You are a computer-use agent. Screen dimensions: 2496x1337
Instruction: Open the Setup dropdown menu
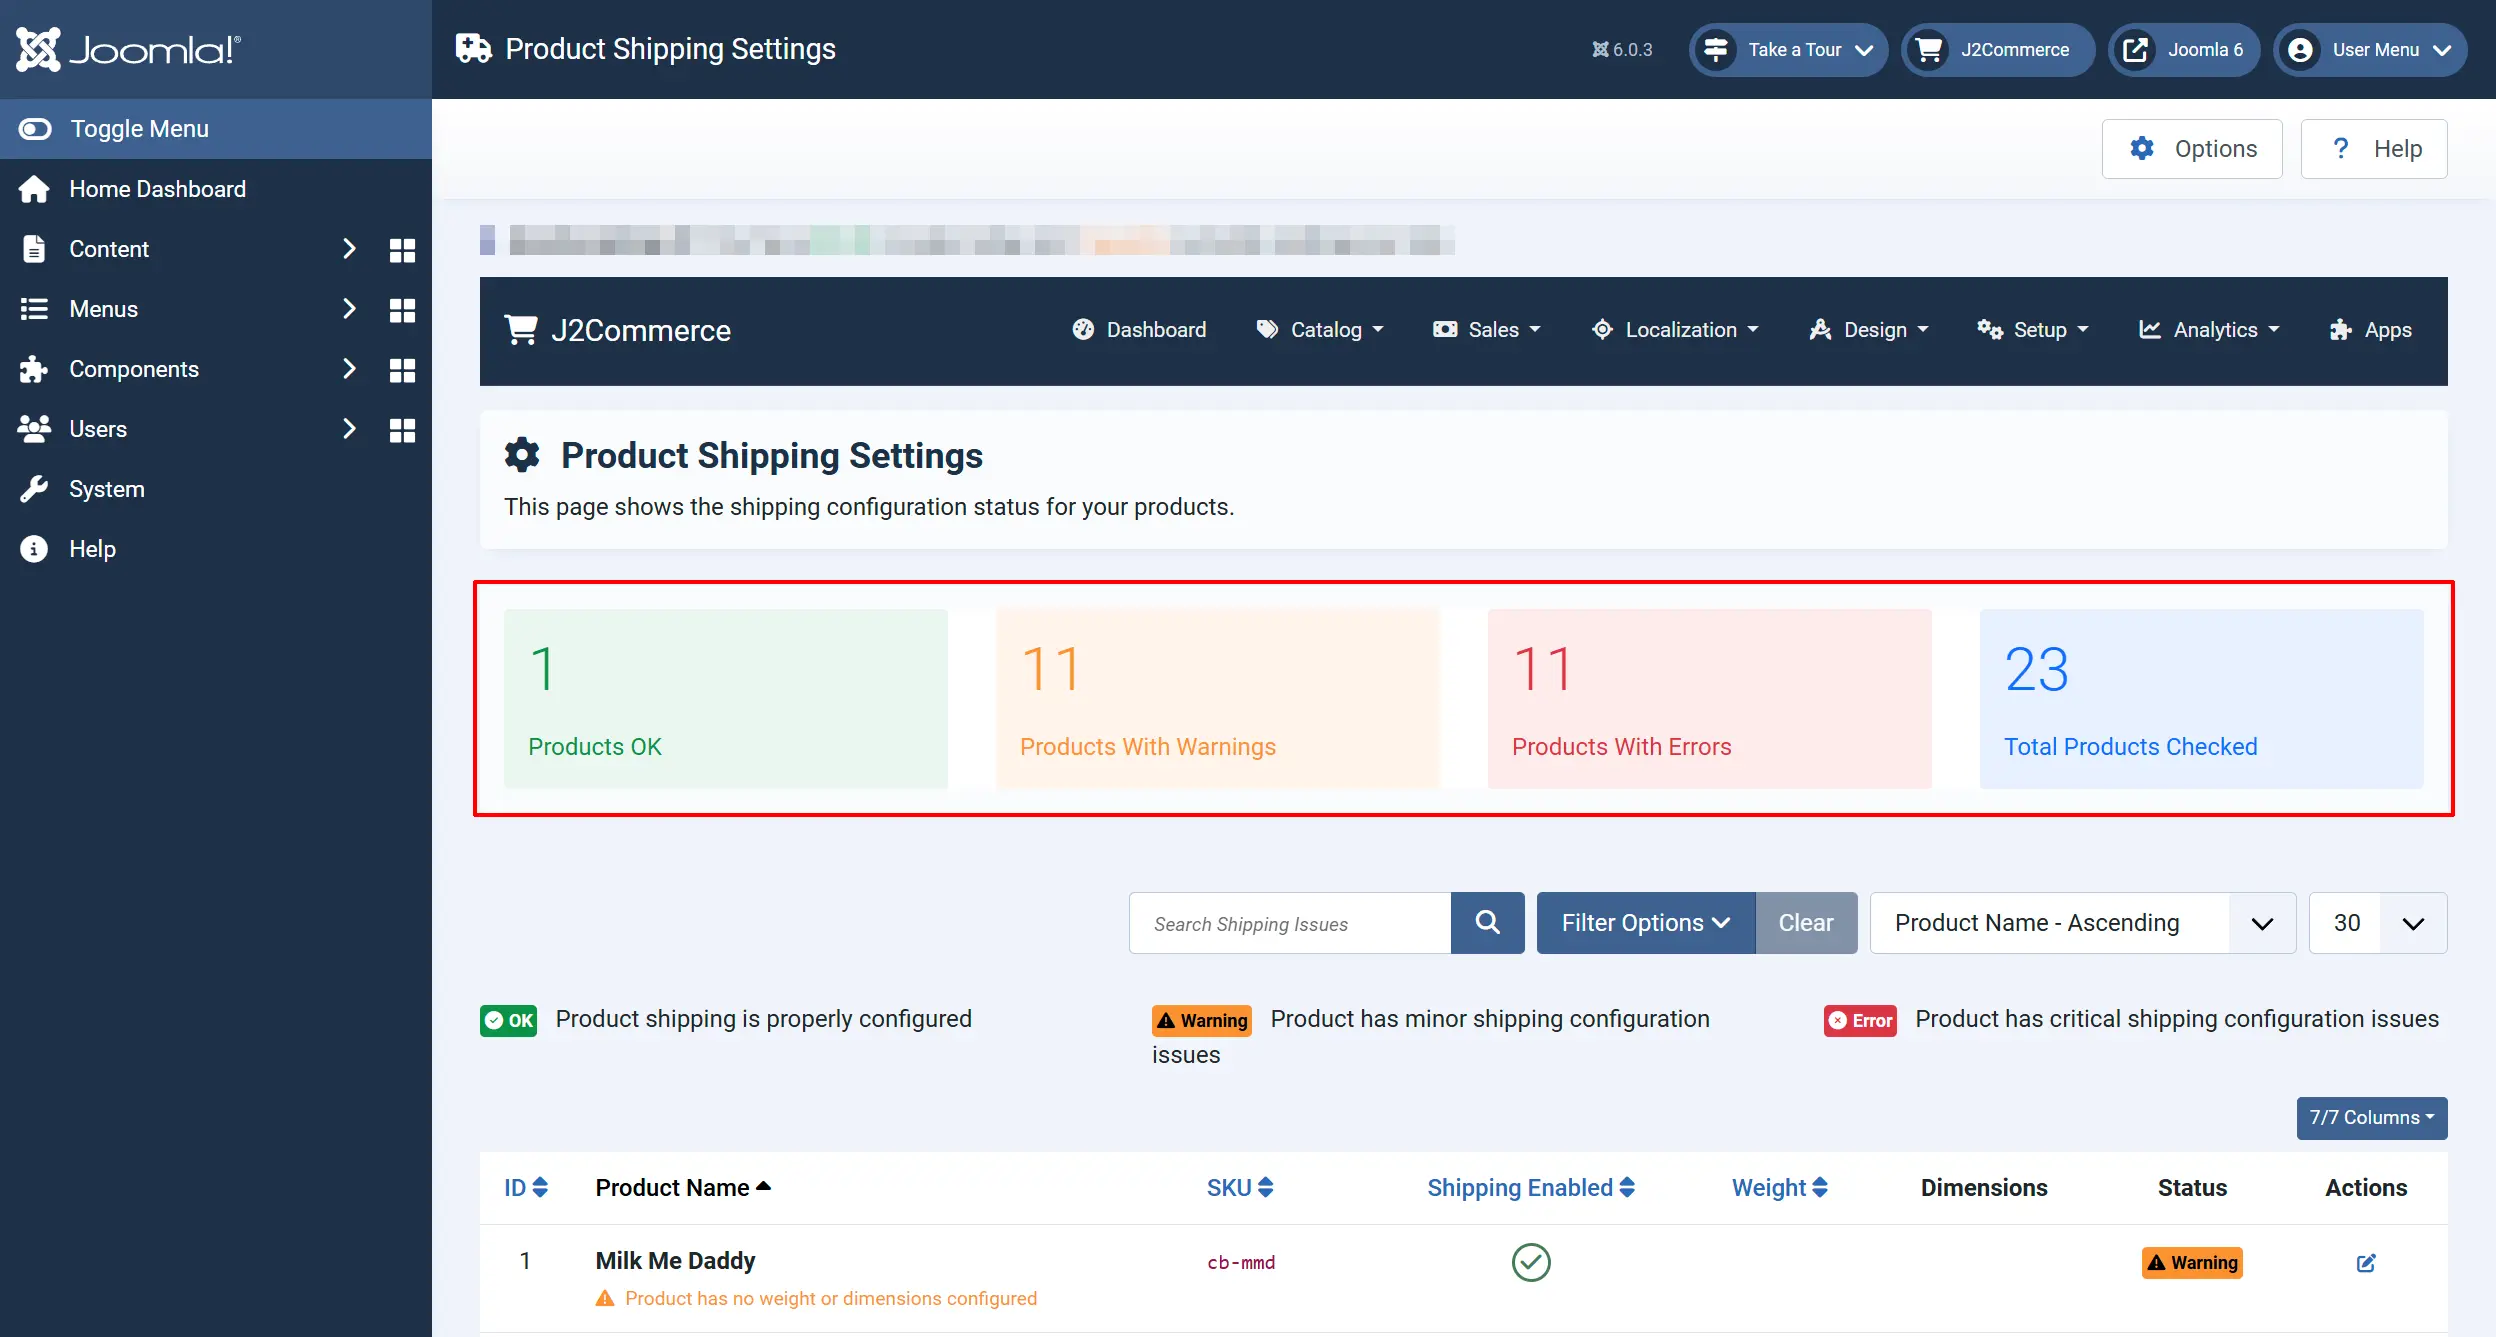(2033, 330)
